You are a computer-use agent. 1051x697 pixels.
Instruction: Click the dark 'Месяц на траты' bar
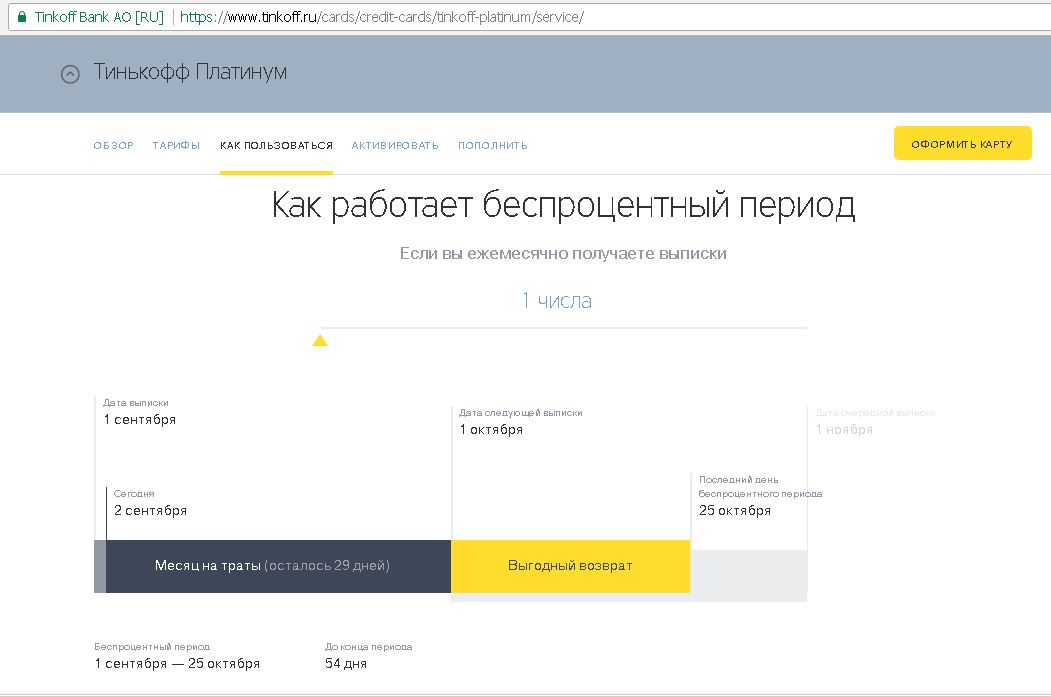point(278,566)
